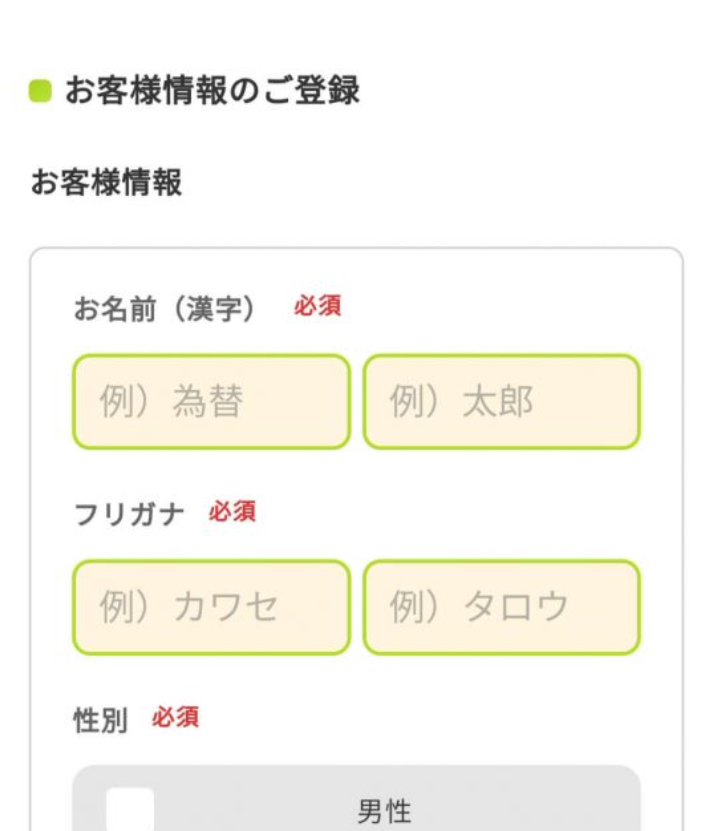The image size is (711, 831).
Task: Click the お名前（漢字） field label
Action: (165, 308)
